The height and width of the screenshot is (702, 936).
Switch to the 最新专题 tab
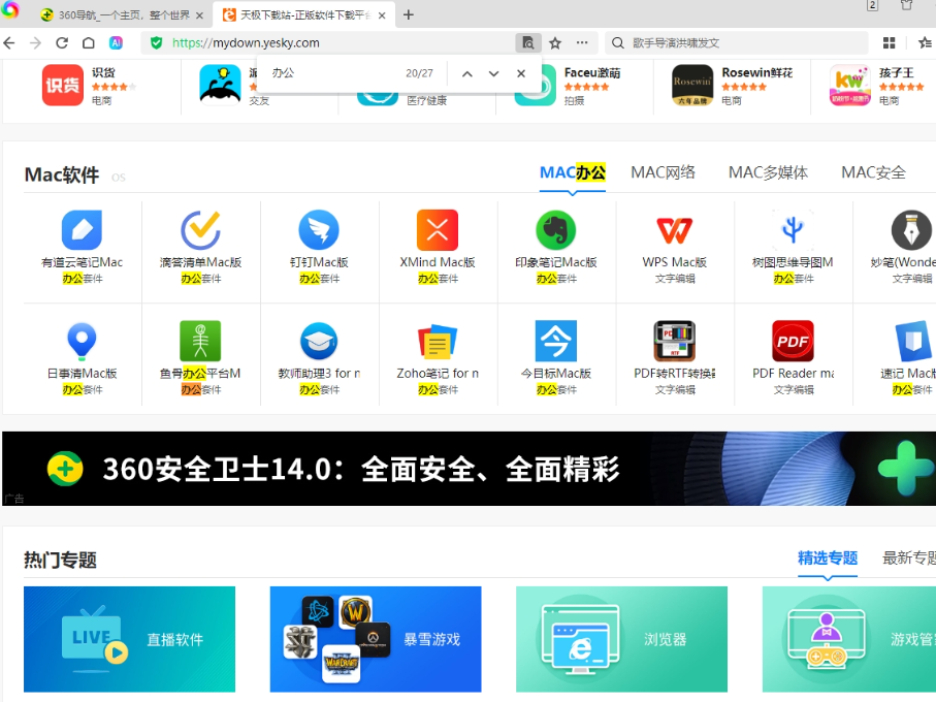point(909,558)
